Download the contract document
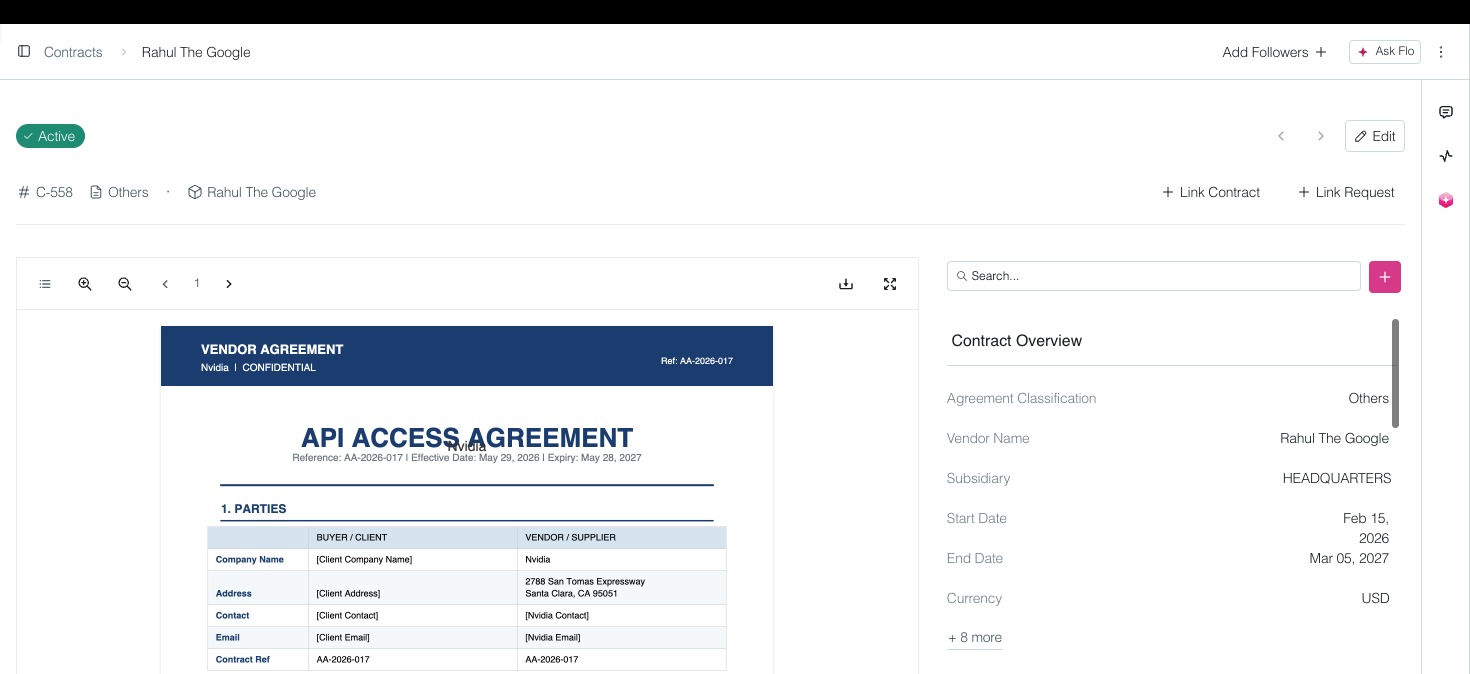Screen dimensions: 1470x674 846,284
